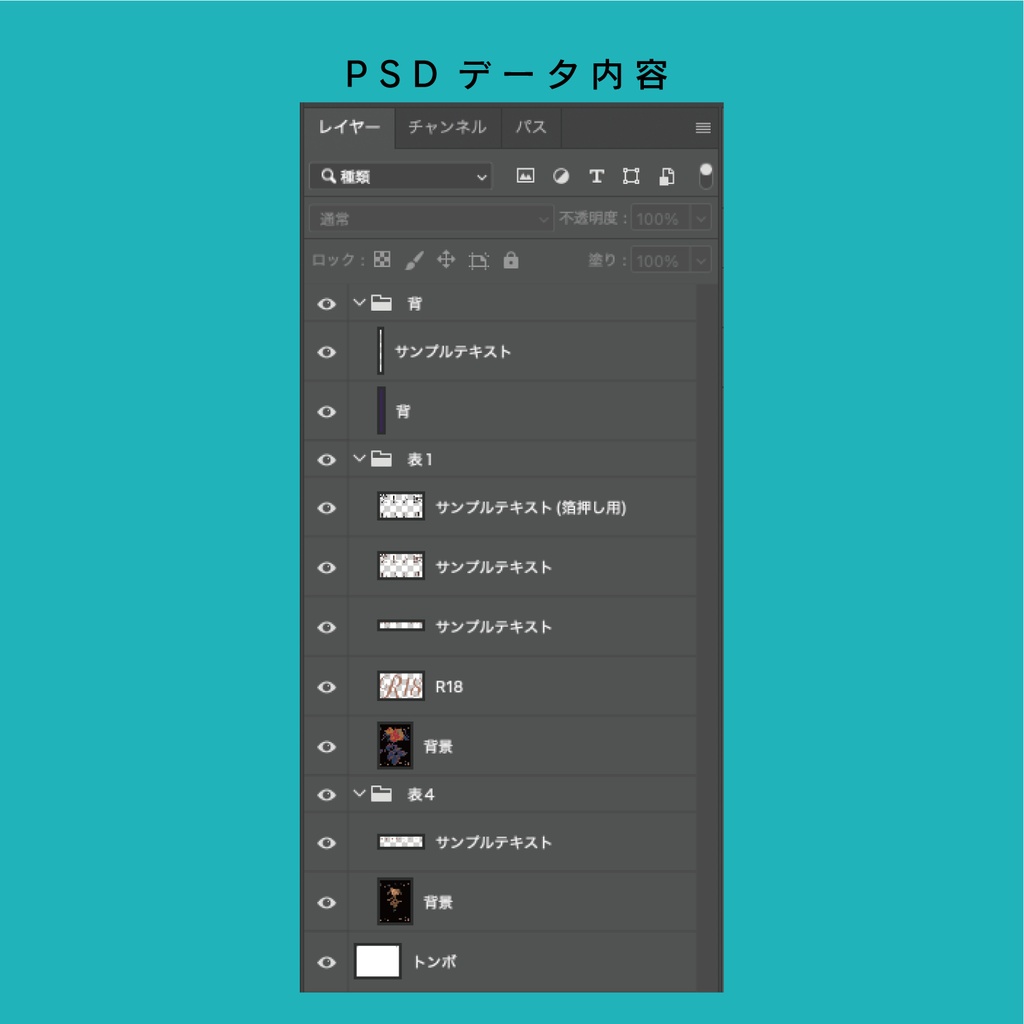Hide the 背 group via eye icon
The height and width of the screenshot is (1024, 1024).
(x=327, y=304)
